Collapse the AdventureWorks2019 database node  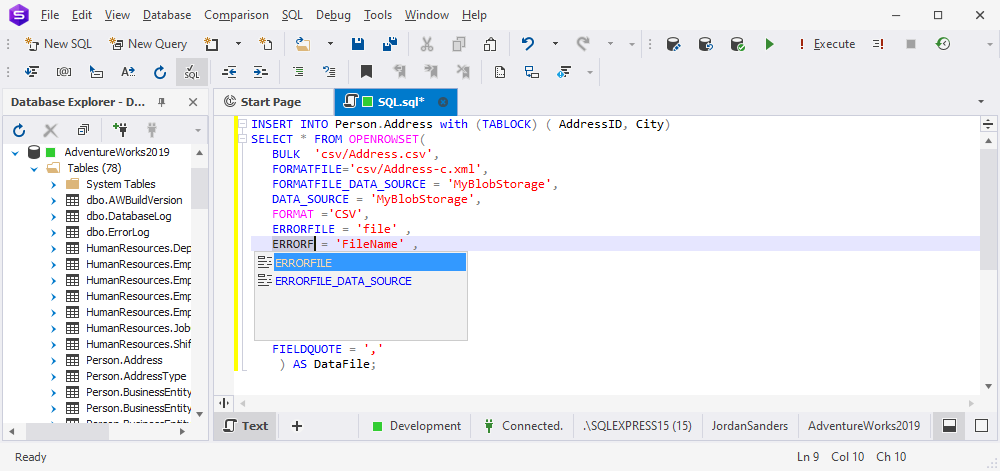click(x=15, y=152)
